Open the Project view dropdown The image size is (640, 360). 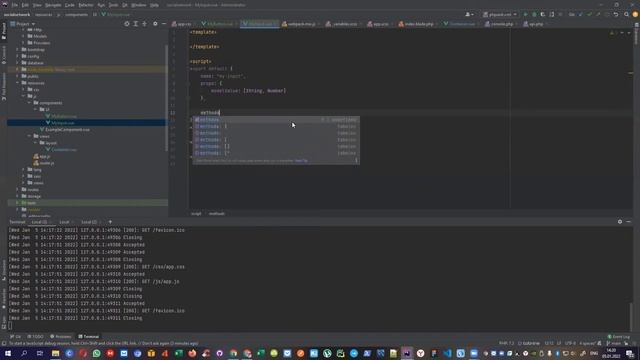pos(23,24)
